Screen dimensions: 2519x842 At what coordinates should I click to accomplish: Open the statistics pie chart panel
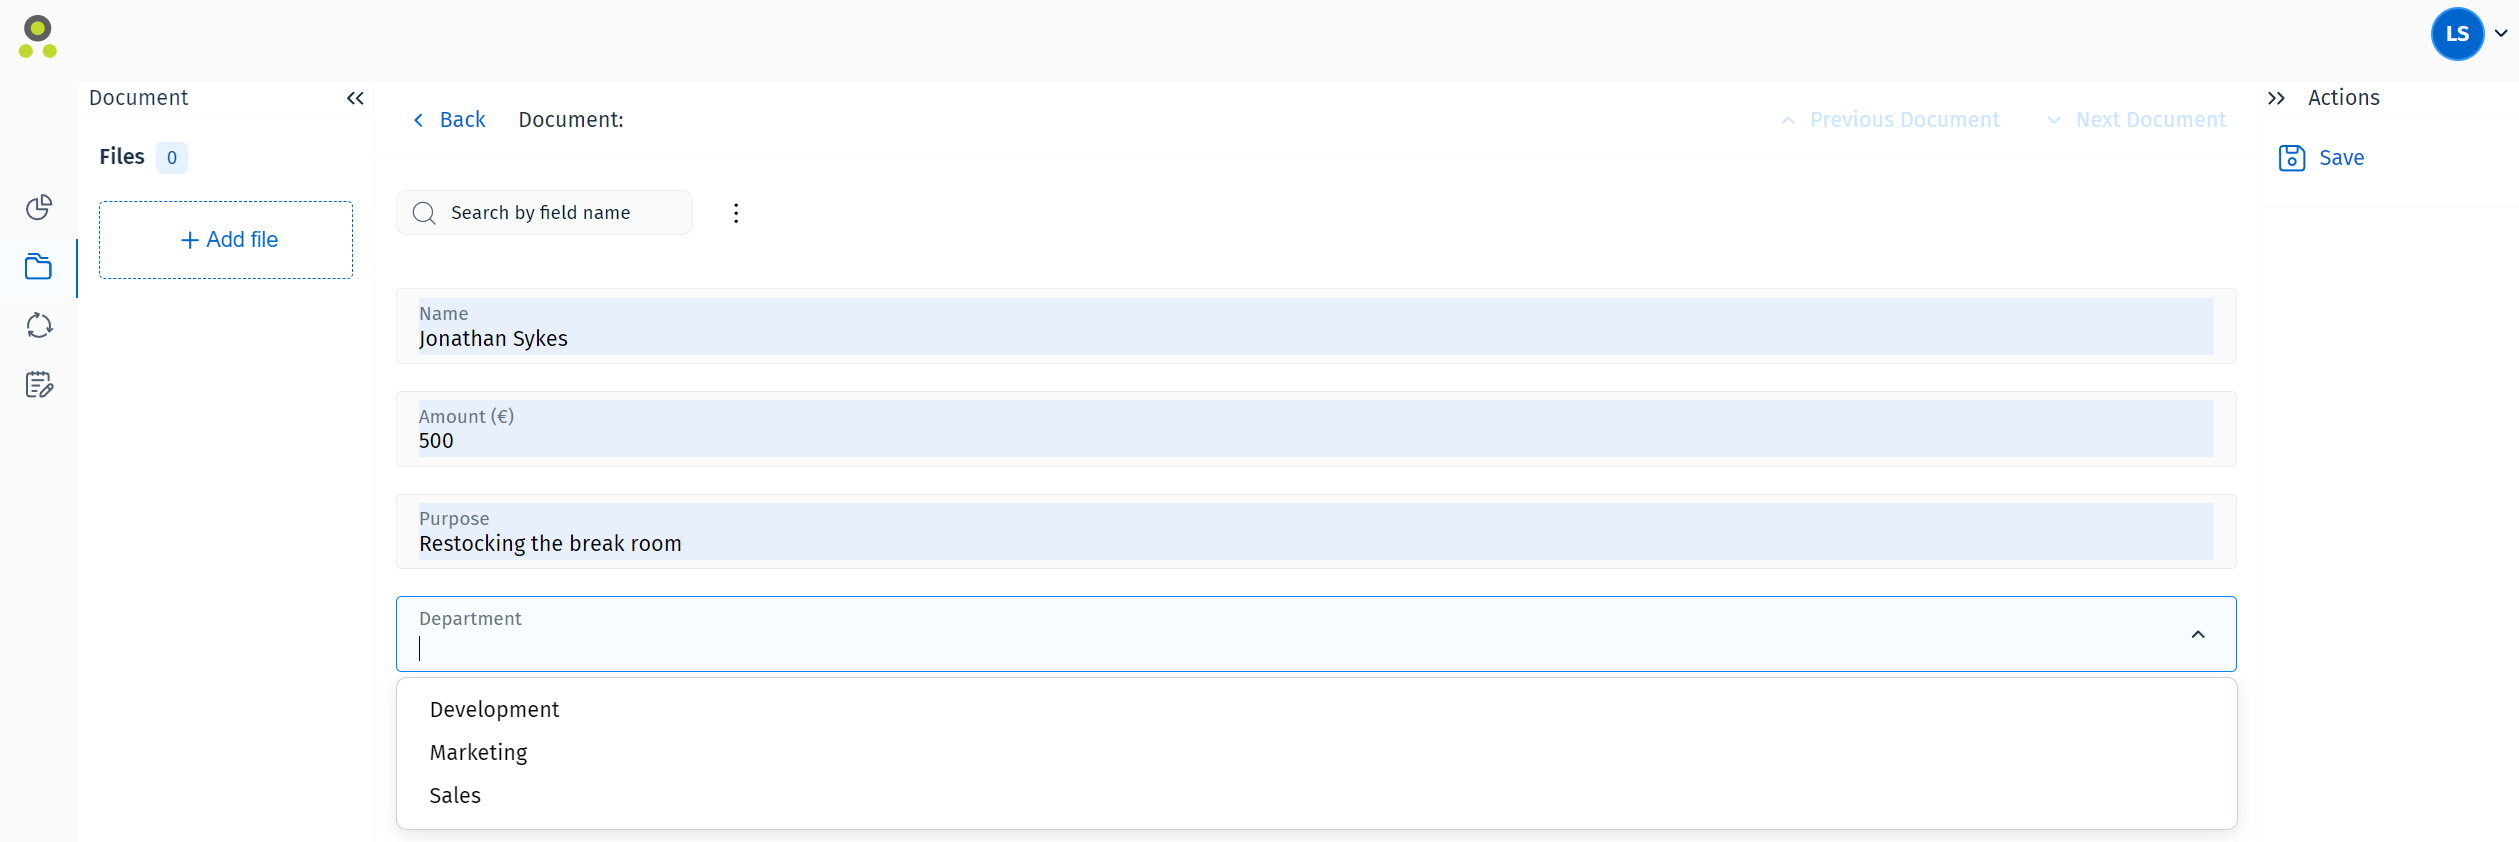(x=39, y=207)
